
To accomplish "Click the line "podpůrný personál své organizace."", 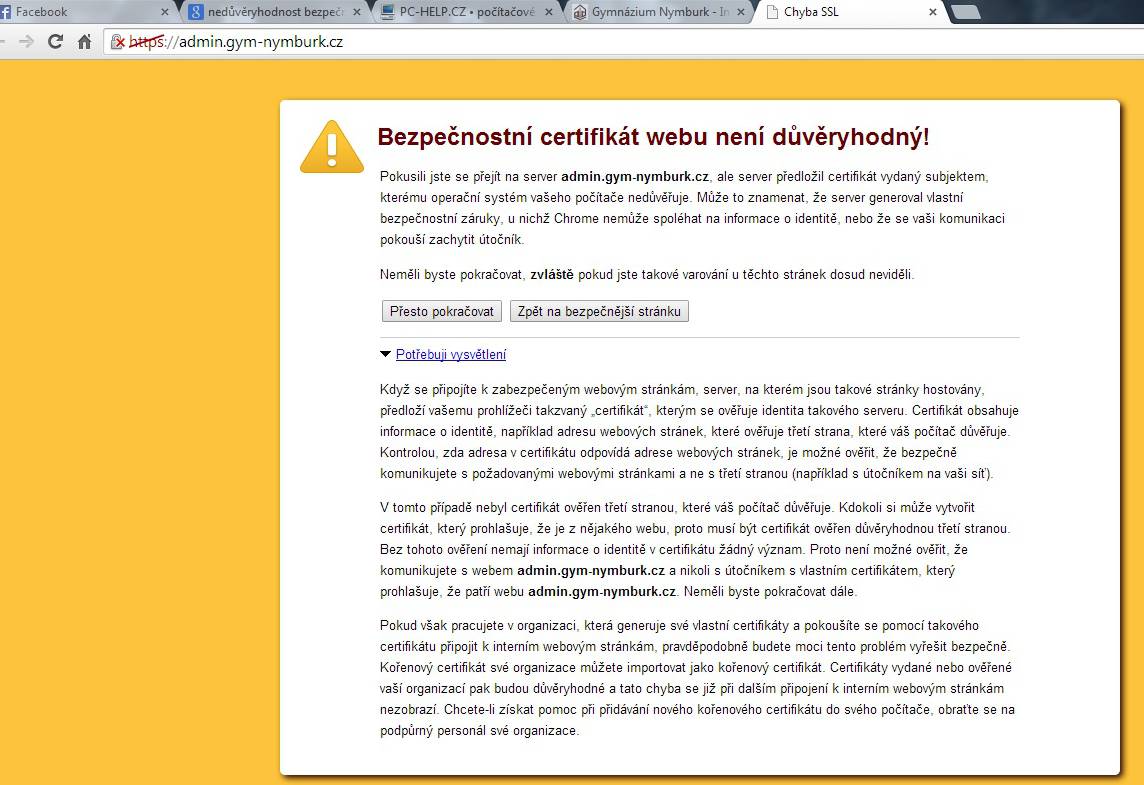I will (x=479, y=730).
